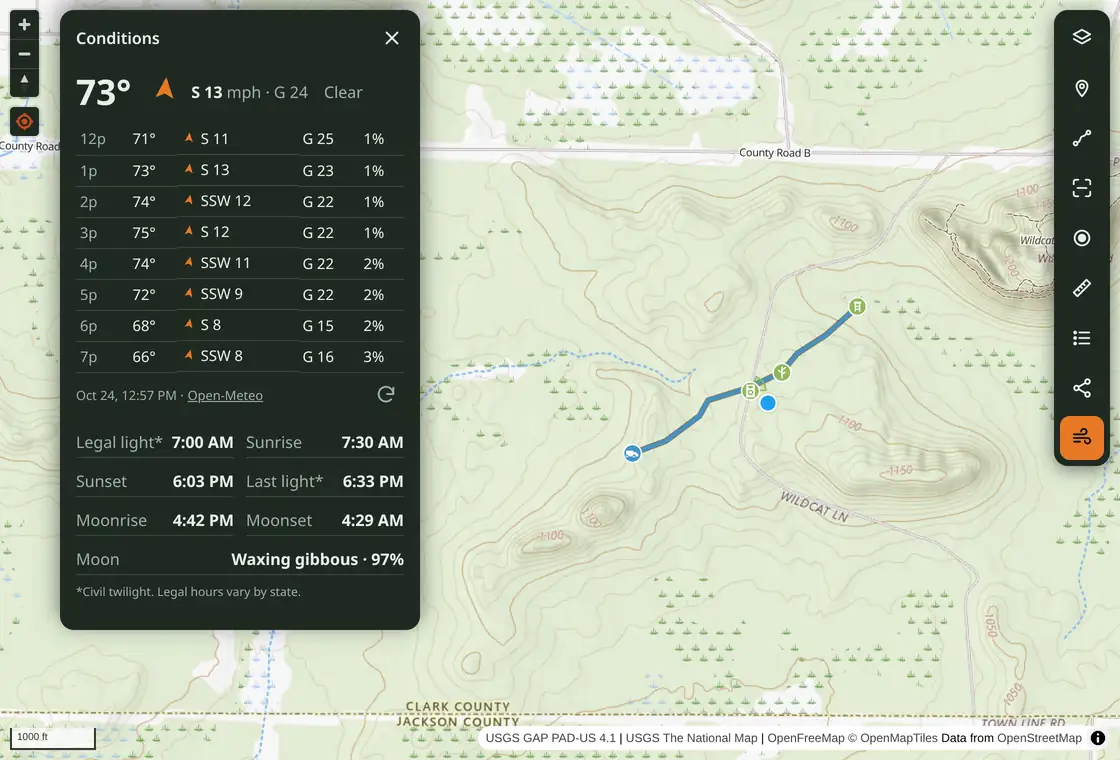The width and height of the screenshot is (1120, 760).
Task: Locate my position with target icon
Action: pos(24,121)
